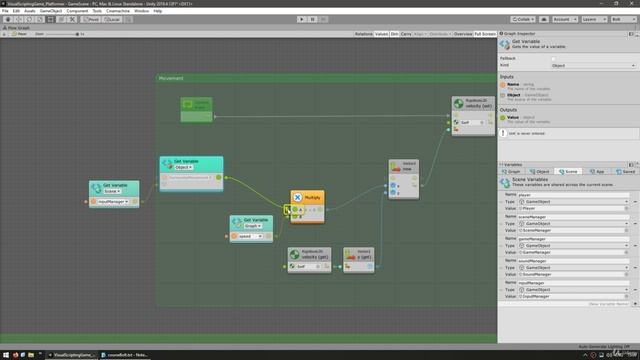This screenshot has height=360, width=640.
Task: Pick object for InputManager value field
Action: click(x=627, y=297)
